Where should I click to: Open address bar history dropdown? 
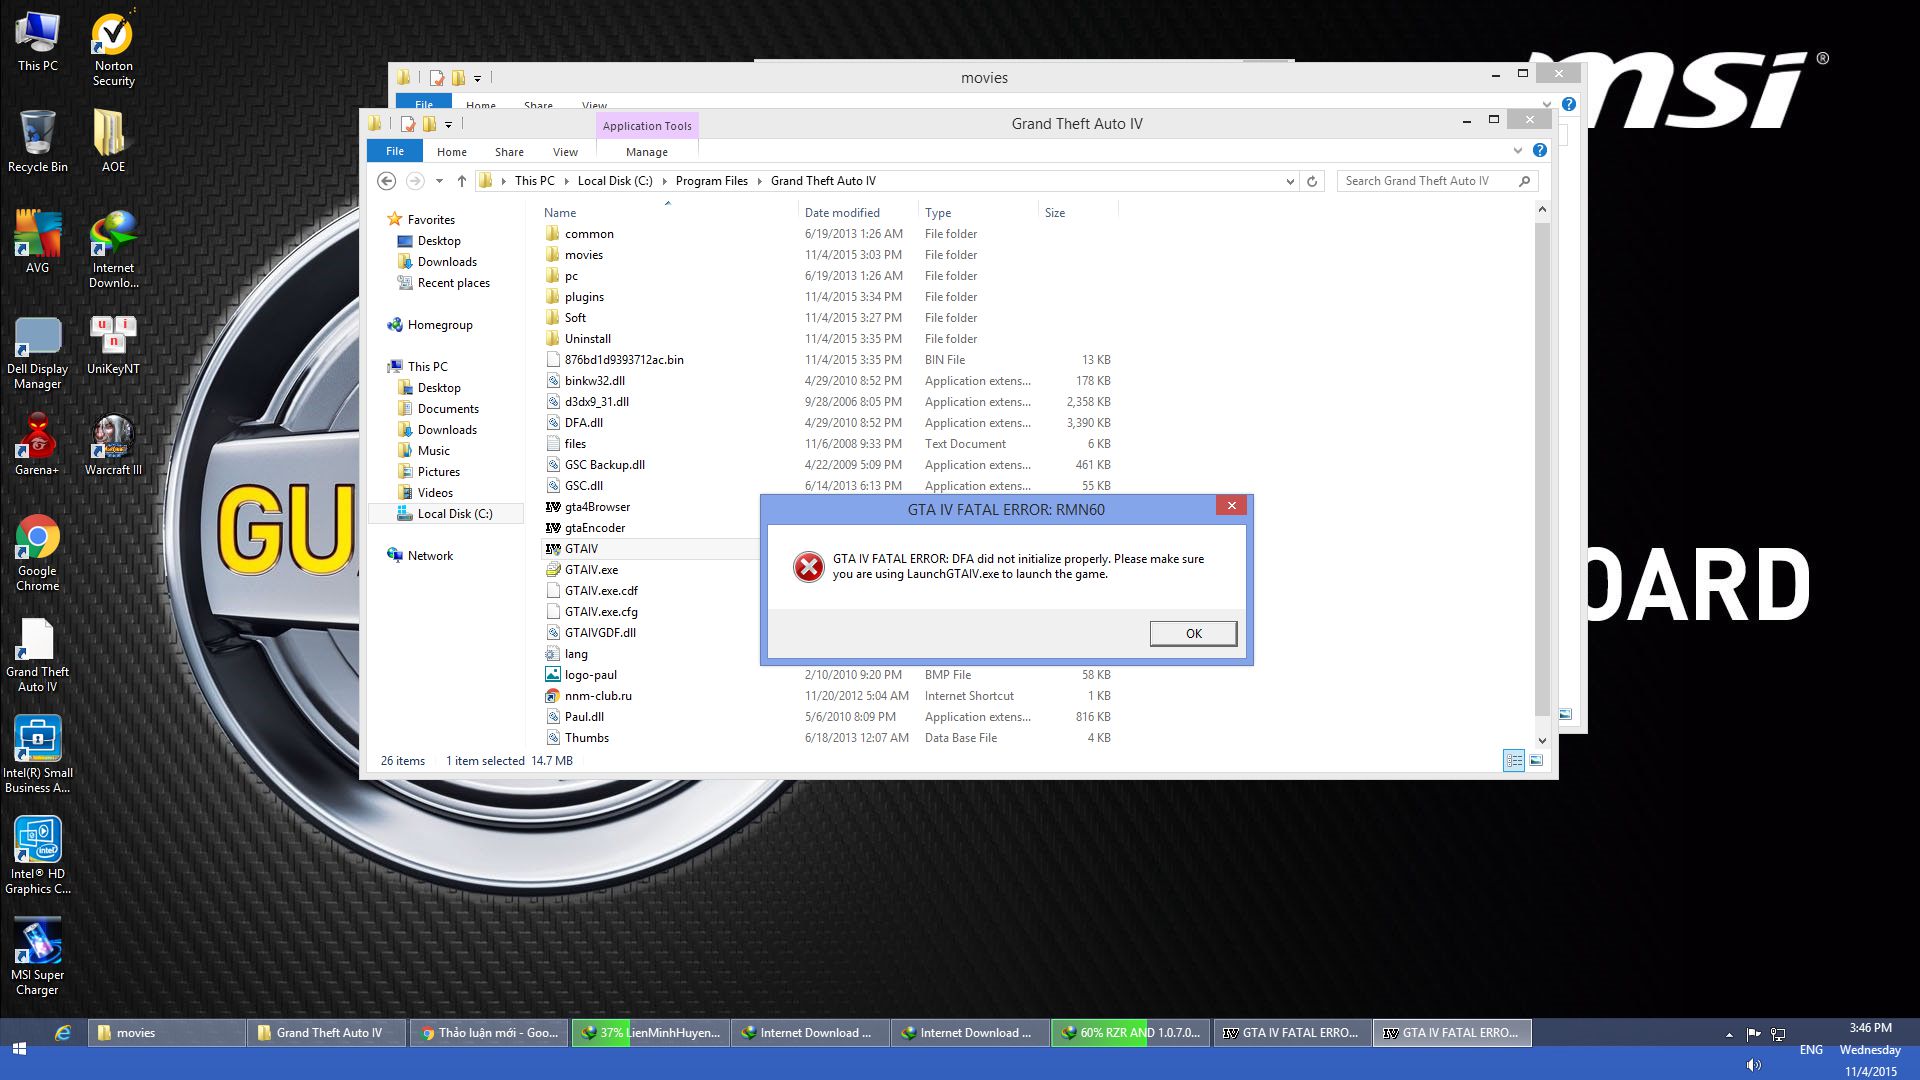tap(1289, 181)
